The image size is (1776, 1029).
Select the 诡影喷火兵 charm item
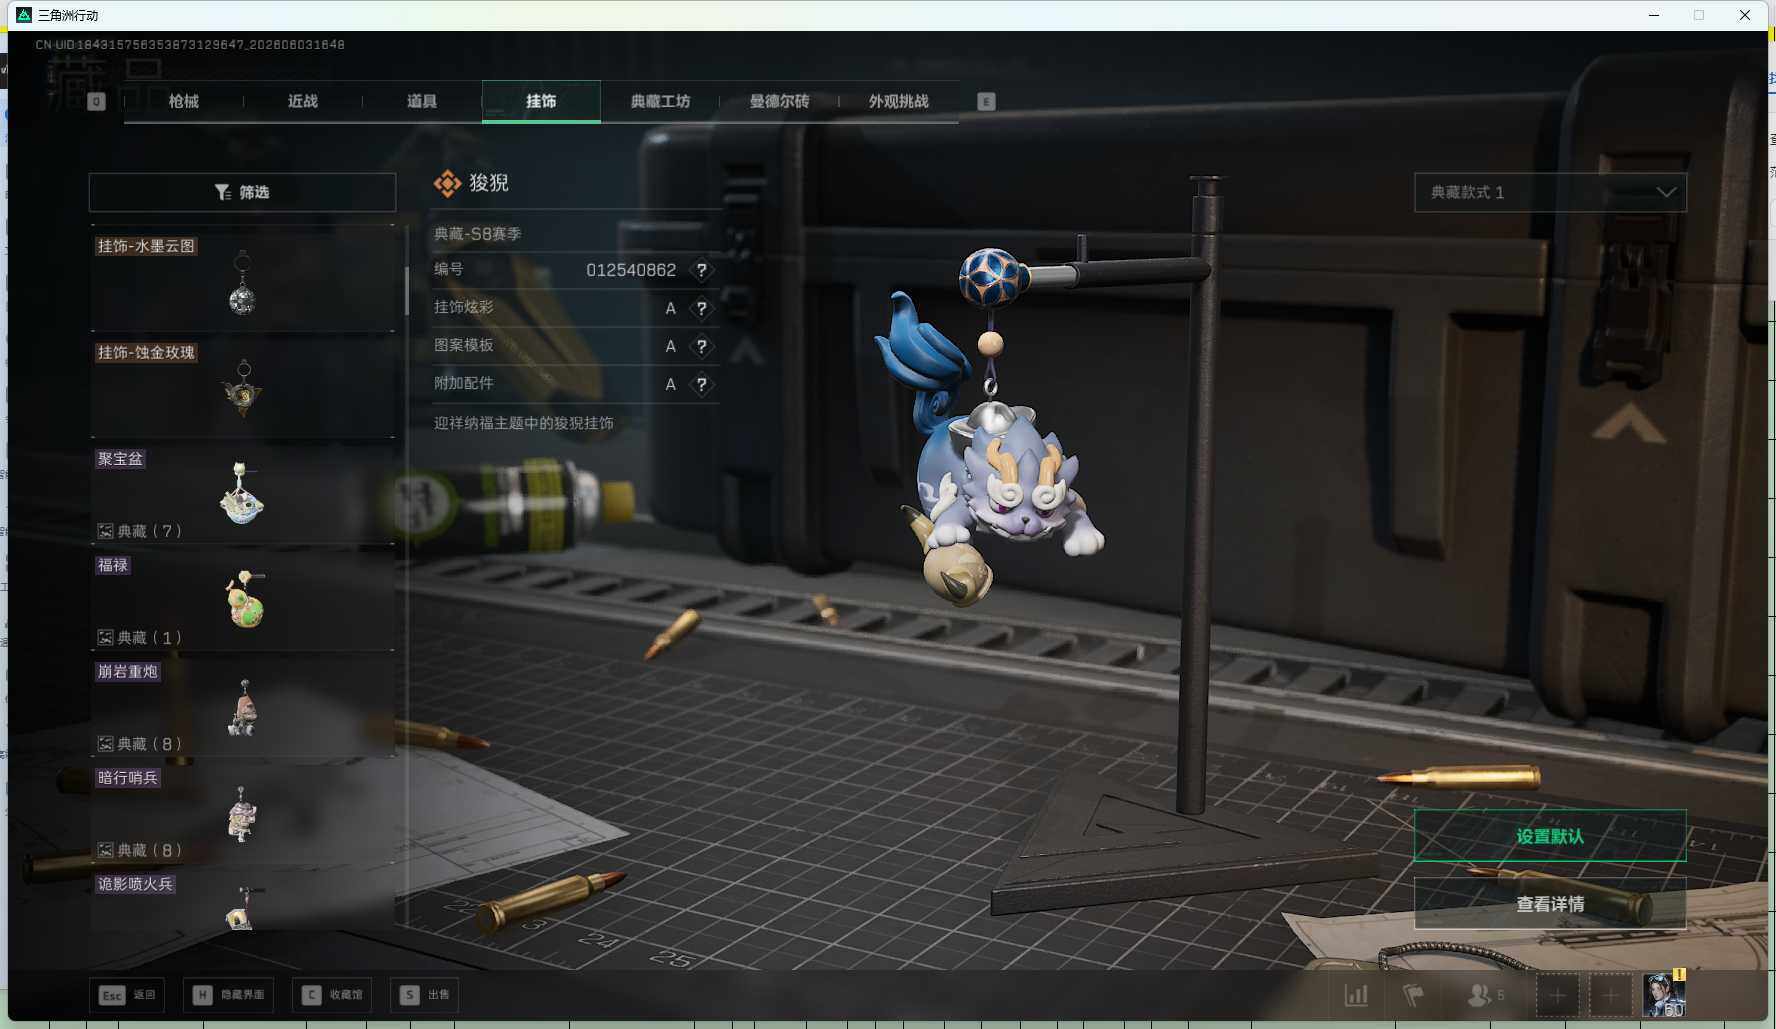click(242, 900)
